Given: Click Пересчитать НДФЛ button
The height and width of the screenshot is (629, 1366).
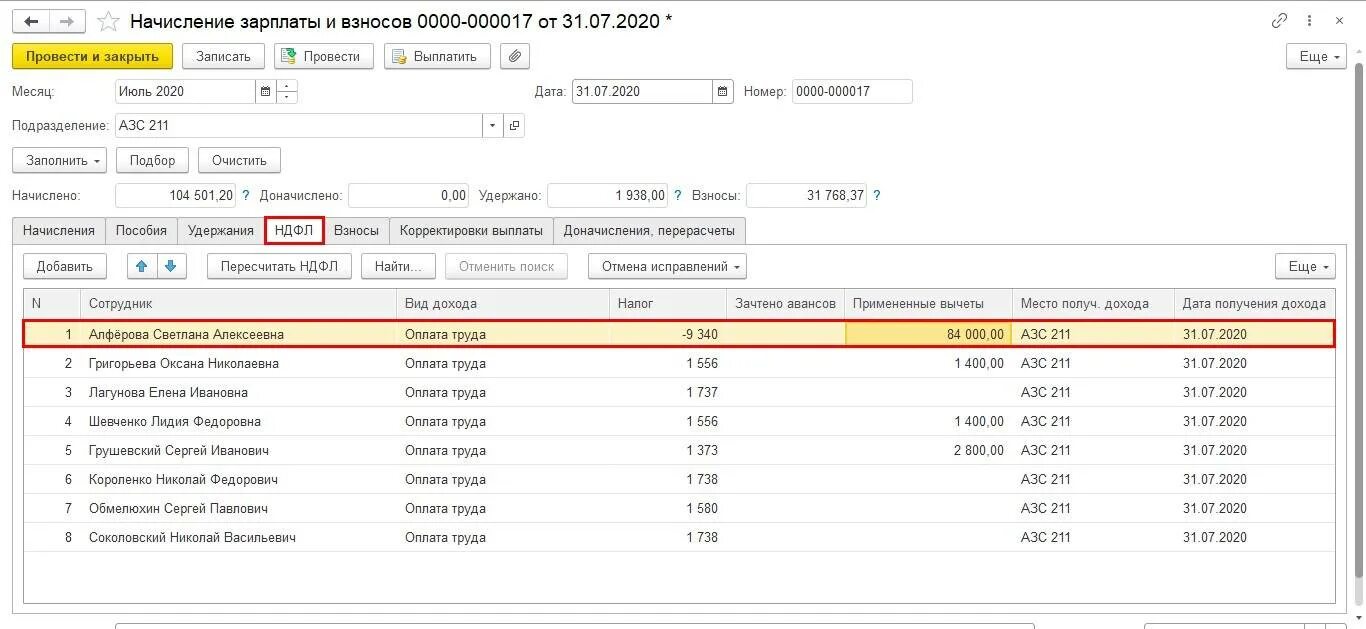Looking at the screenshot, I should pyautogui.click(x=279, y=266).
